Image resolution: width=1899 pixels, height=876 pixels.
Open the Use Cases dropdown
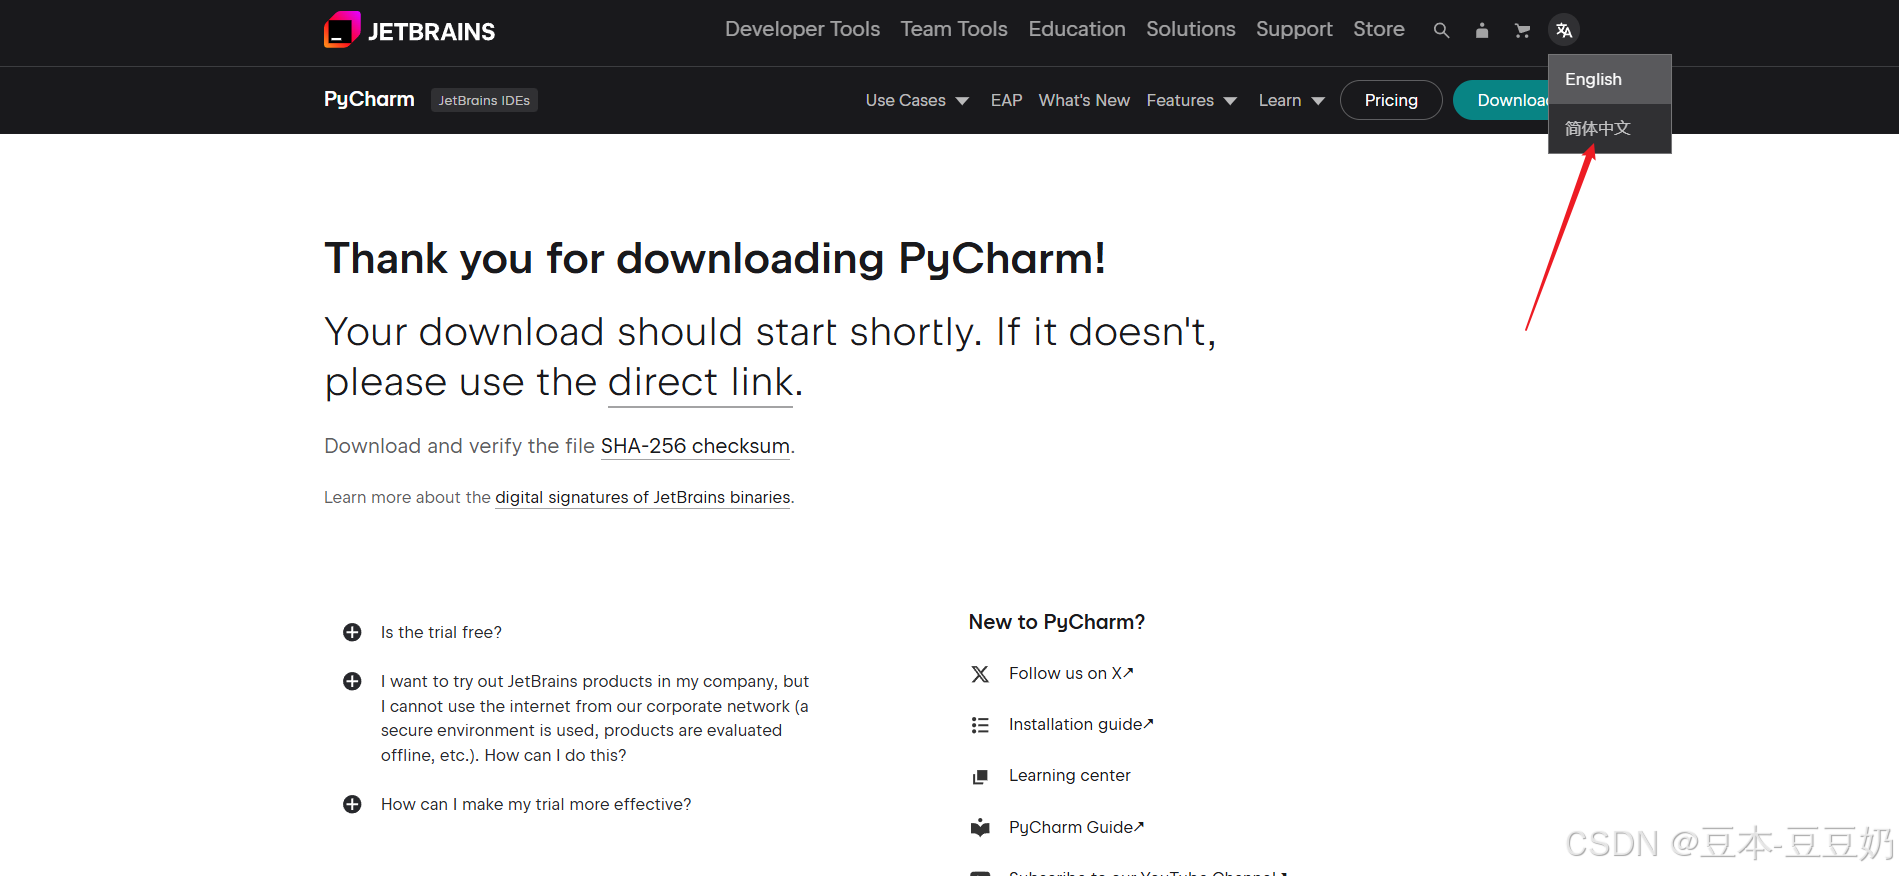click(x=917, y=100)
